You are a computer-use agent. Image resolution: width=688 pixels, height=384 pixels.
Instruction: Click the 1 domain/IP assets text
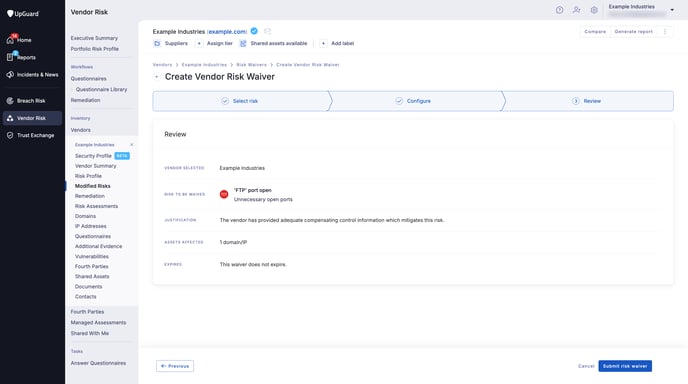pos(233,242)
